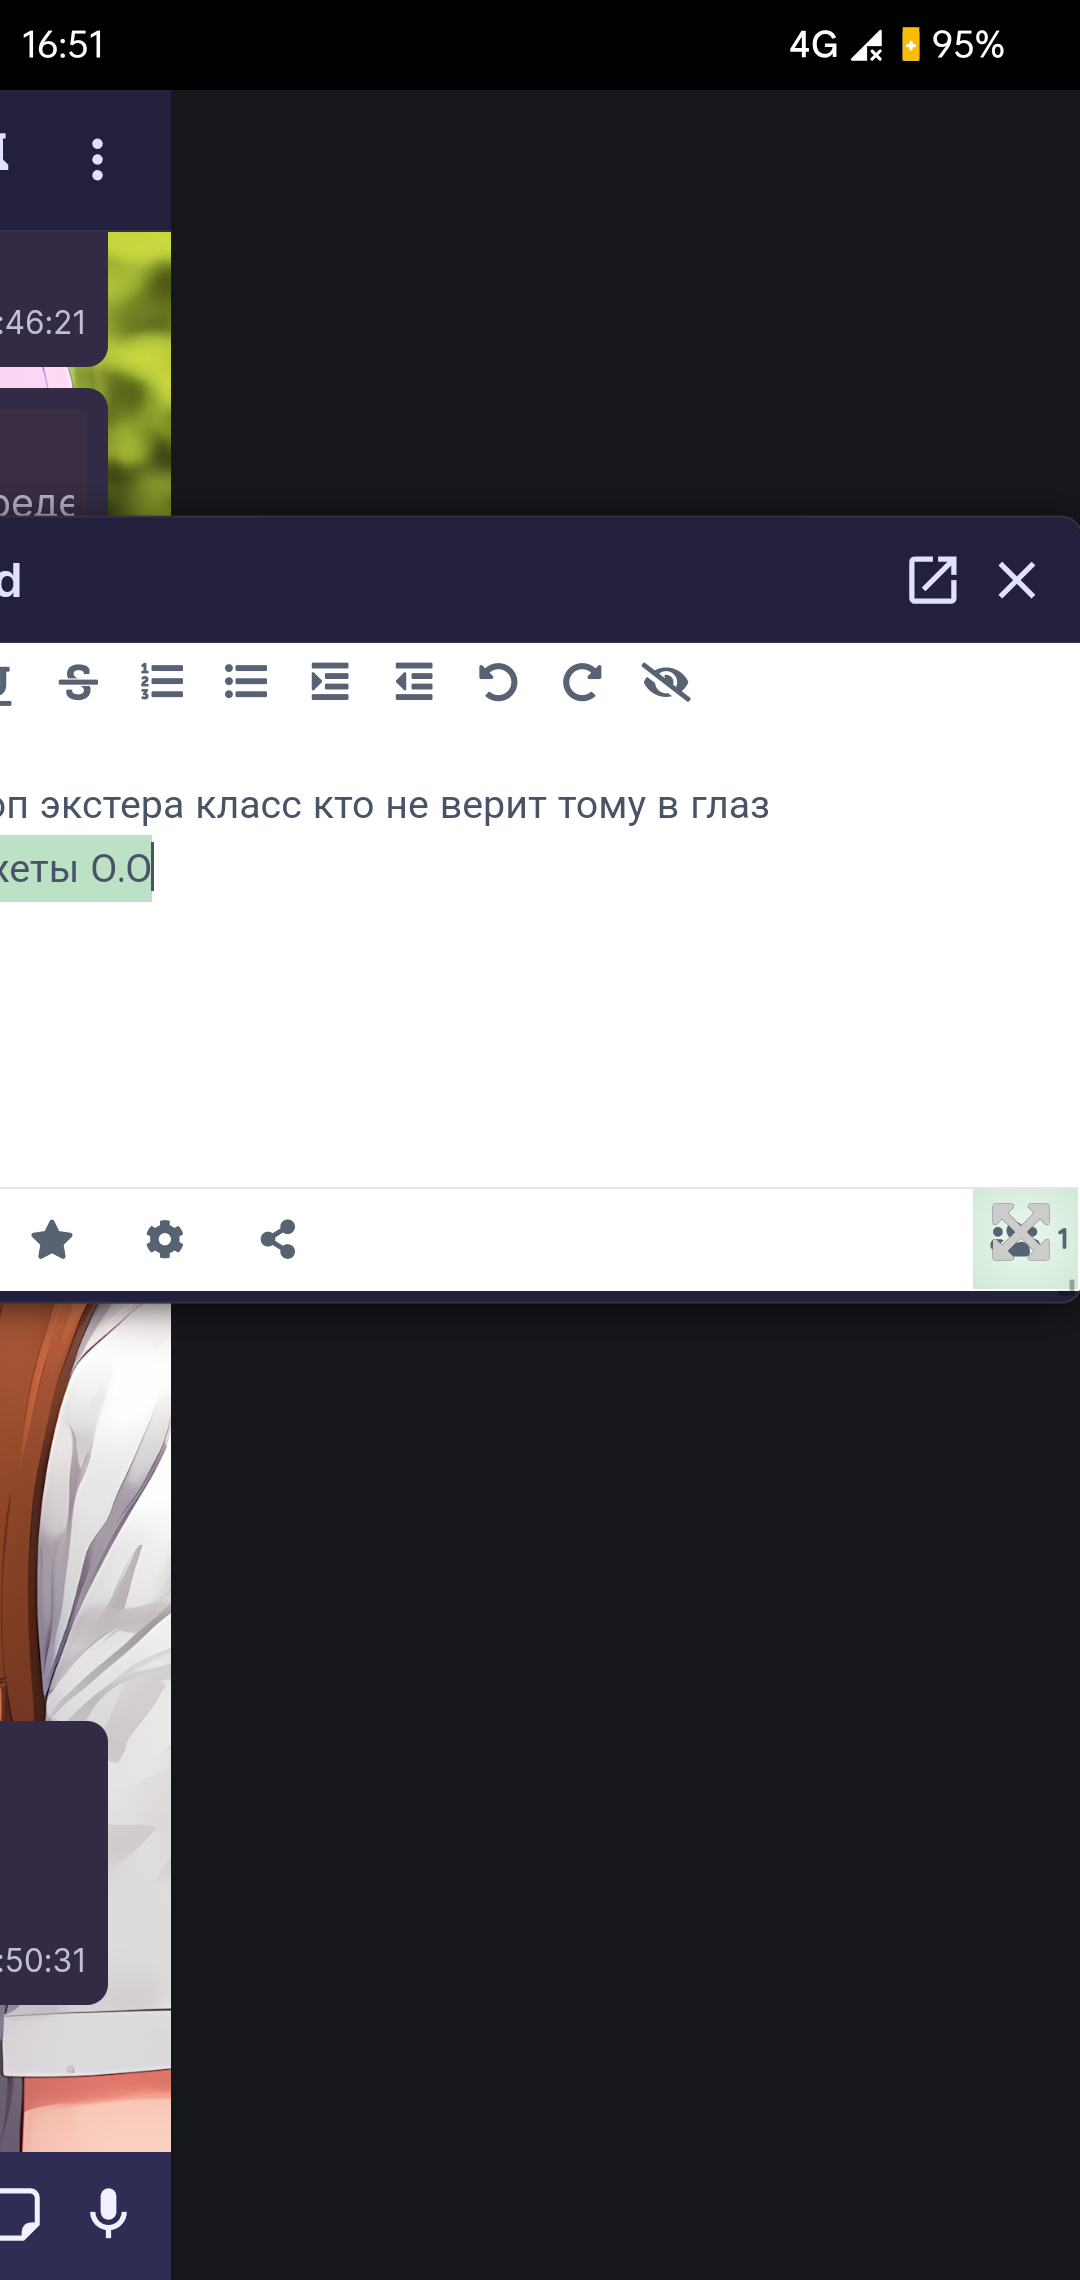The height and width of the screenshot is (2280, 1080).
Task: Insert a numbered list
Action: pyautogui.click(x=162, y=682)
